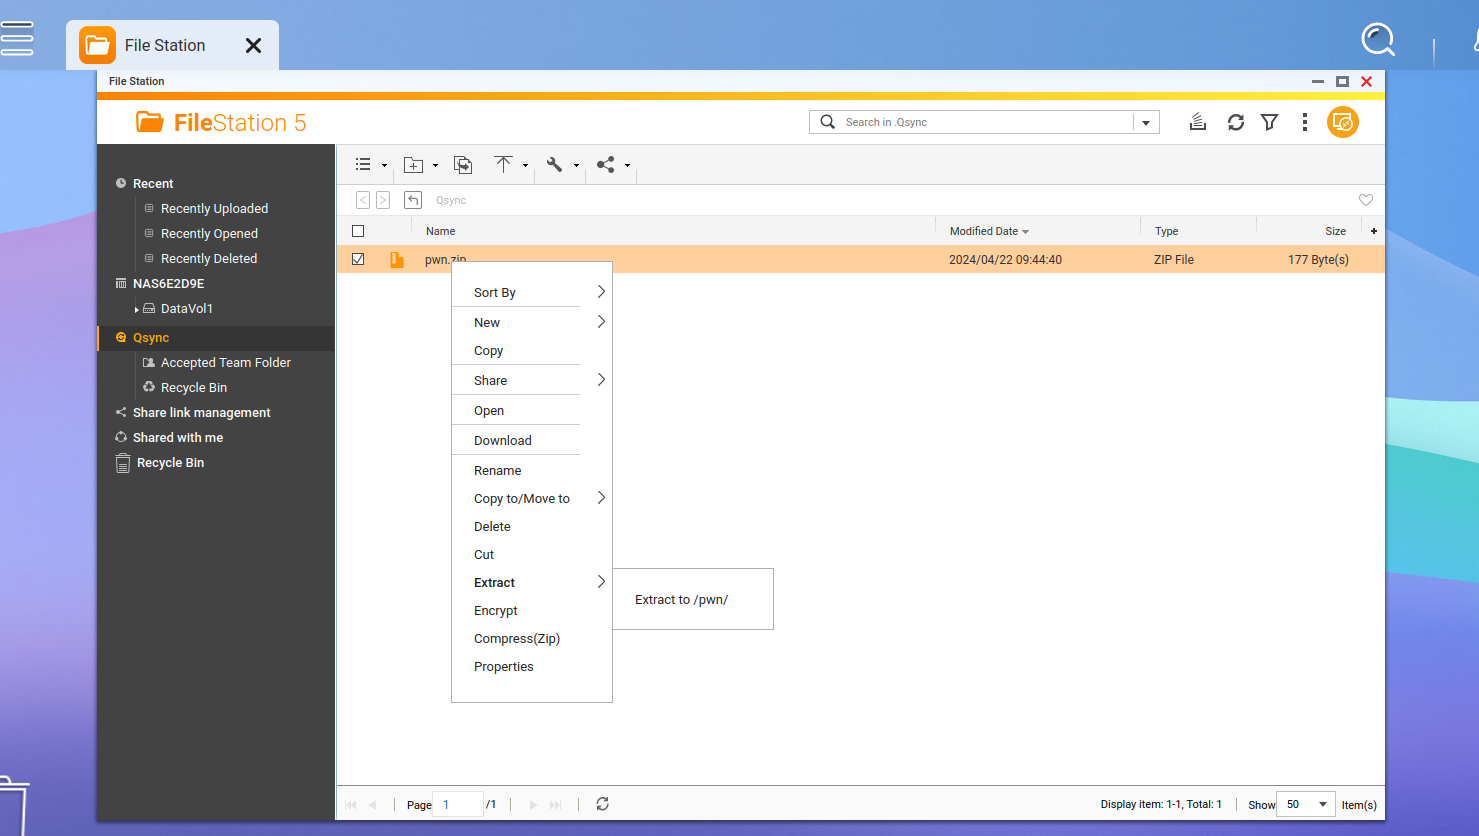Select the NAS6E2D9E sidebar entry
Image resolution: width=1479 pixels, height=836 pixels.
(168, 283)
